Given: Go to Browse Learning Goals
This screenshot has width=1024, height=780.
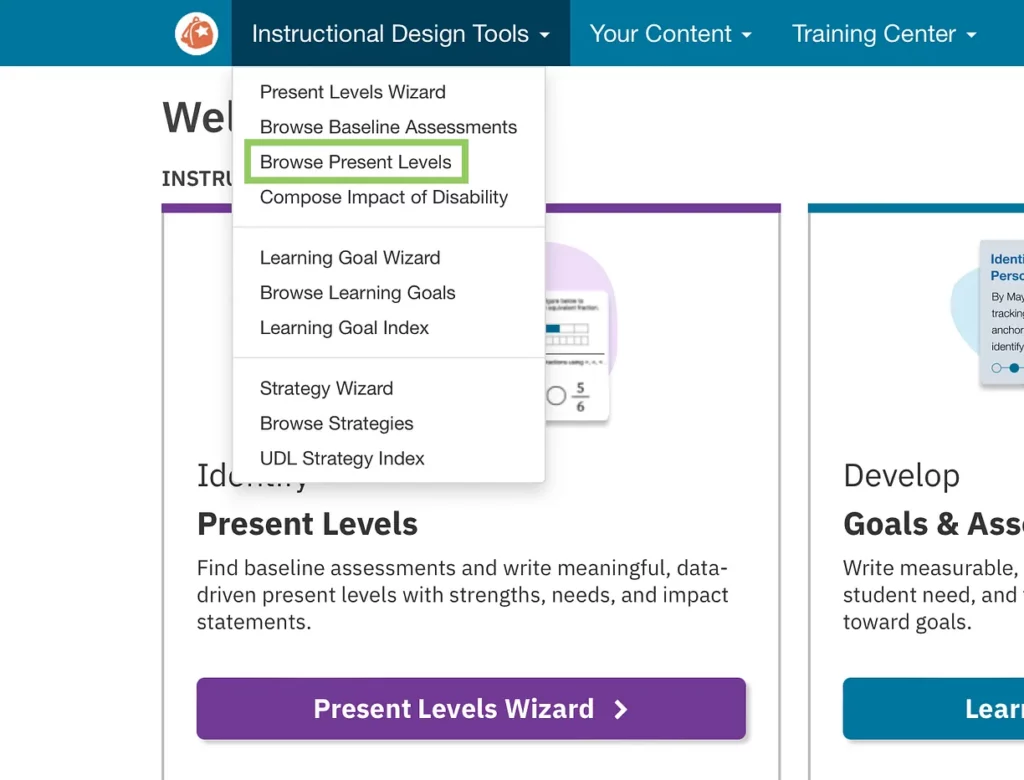Looking at the screenshot, I should (357, 293).
